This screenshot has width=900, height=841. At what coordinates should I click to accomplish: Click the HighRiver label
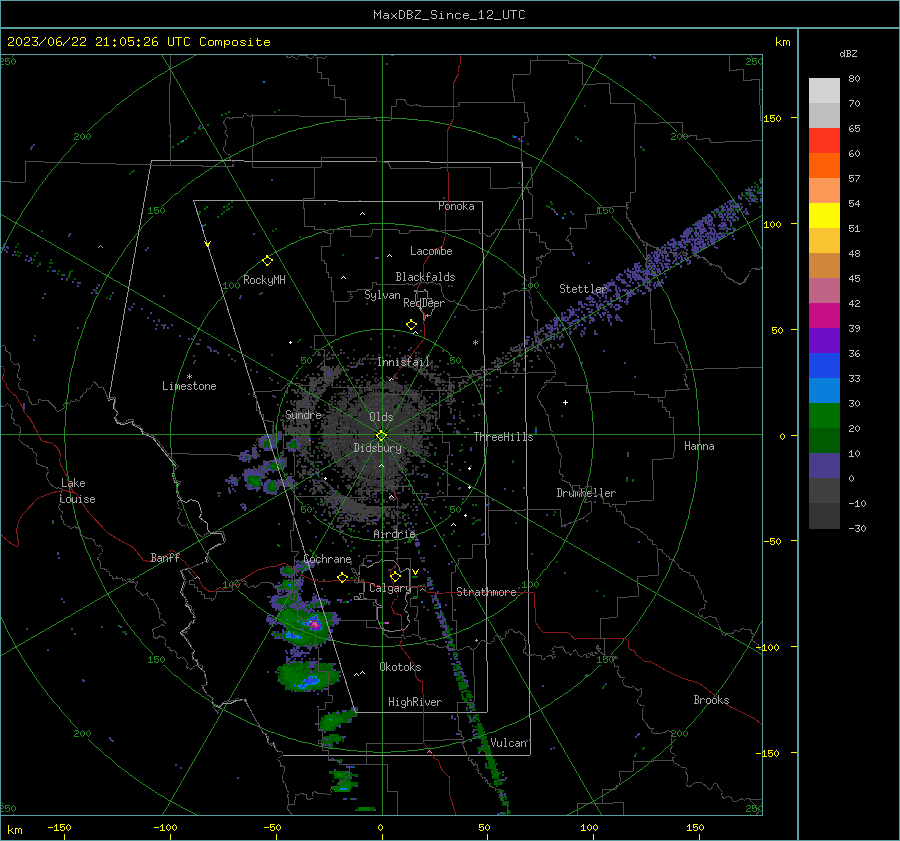[x=415, y=702]
